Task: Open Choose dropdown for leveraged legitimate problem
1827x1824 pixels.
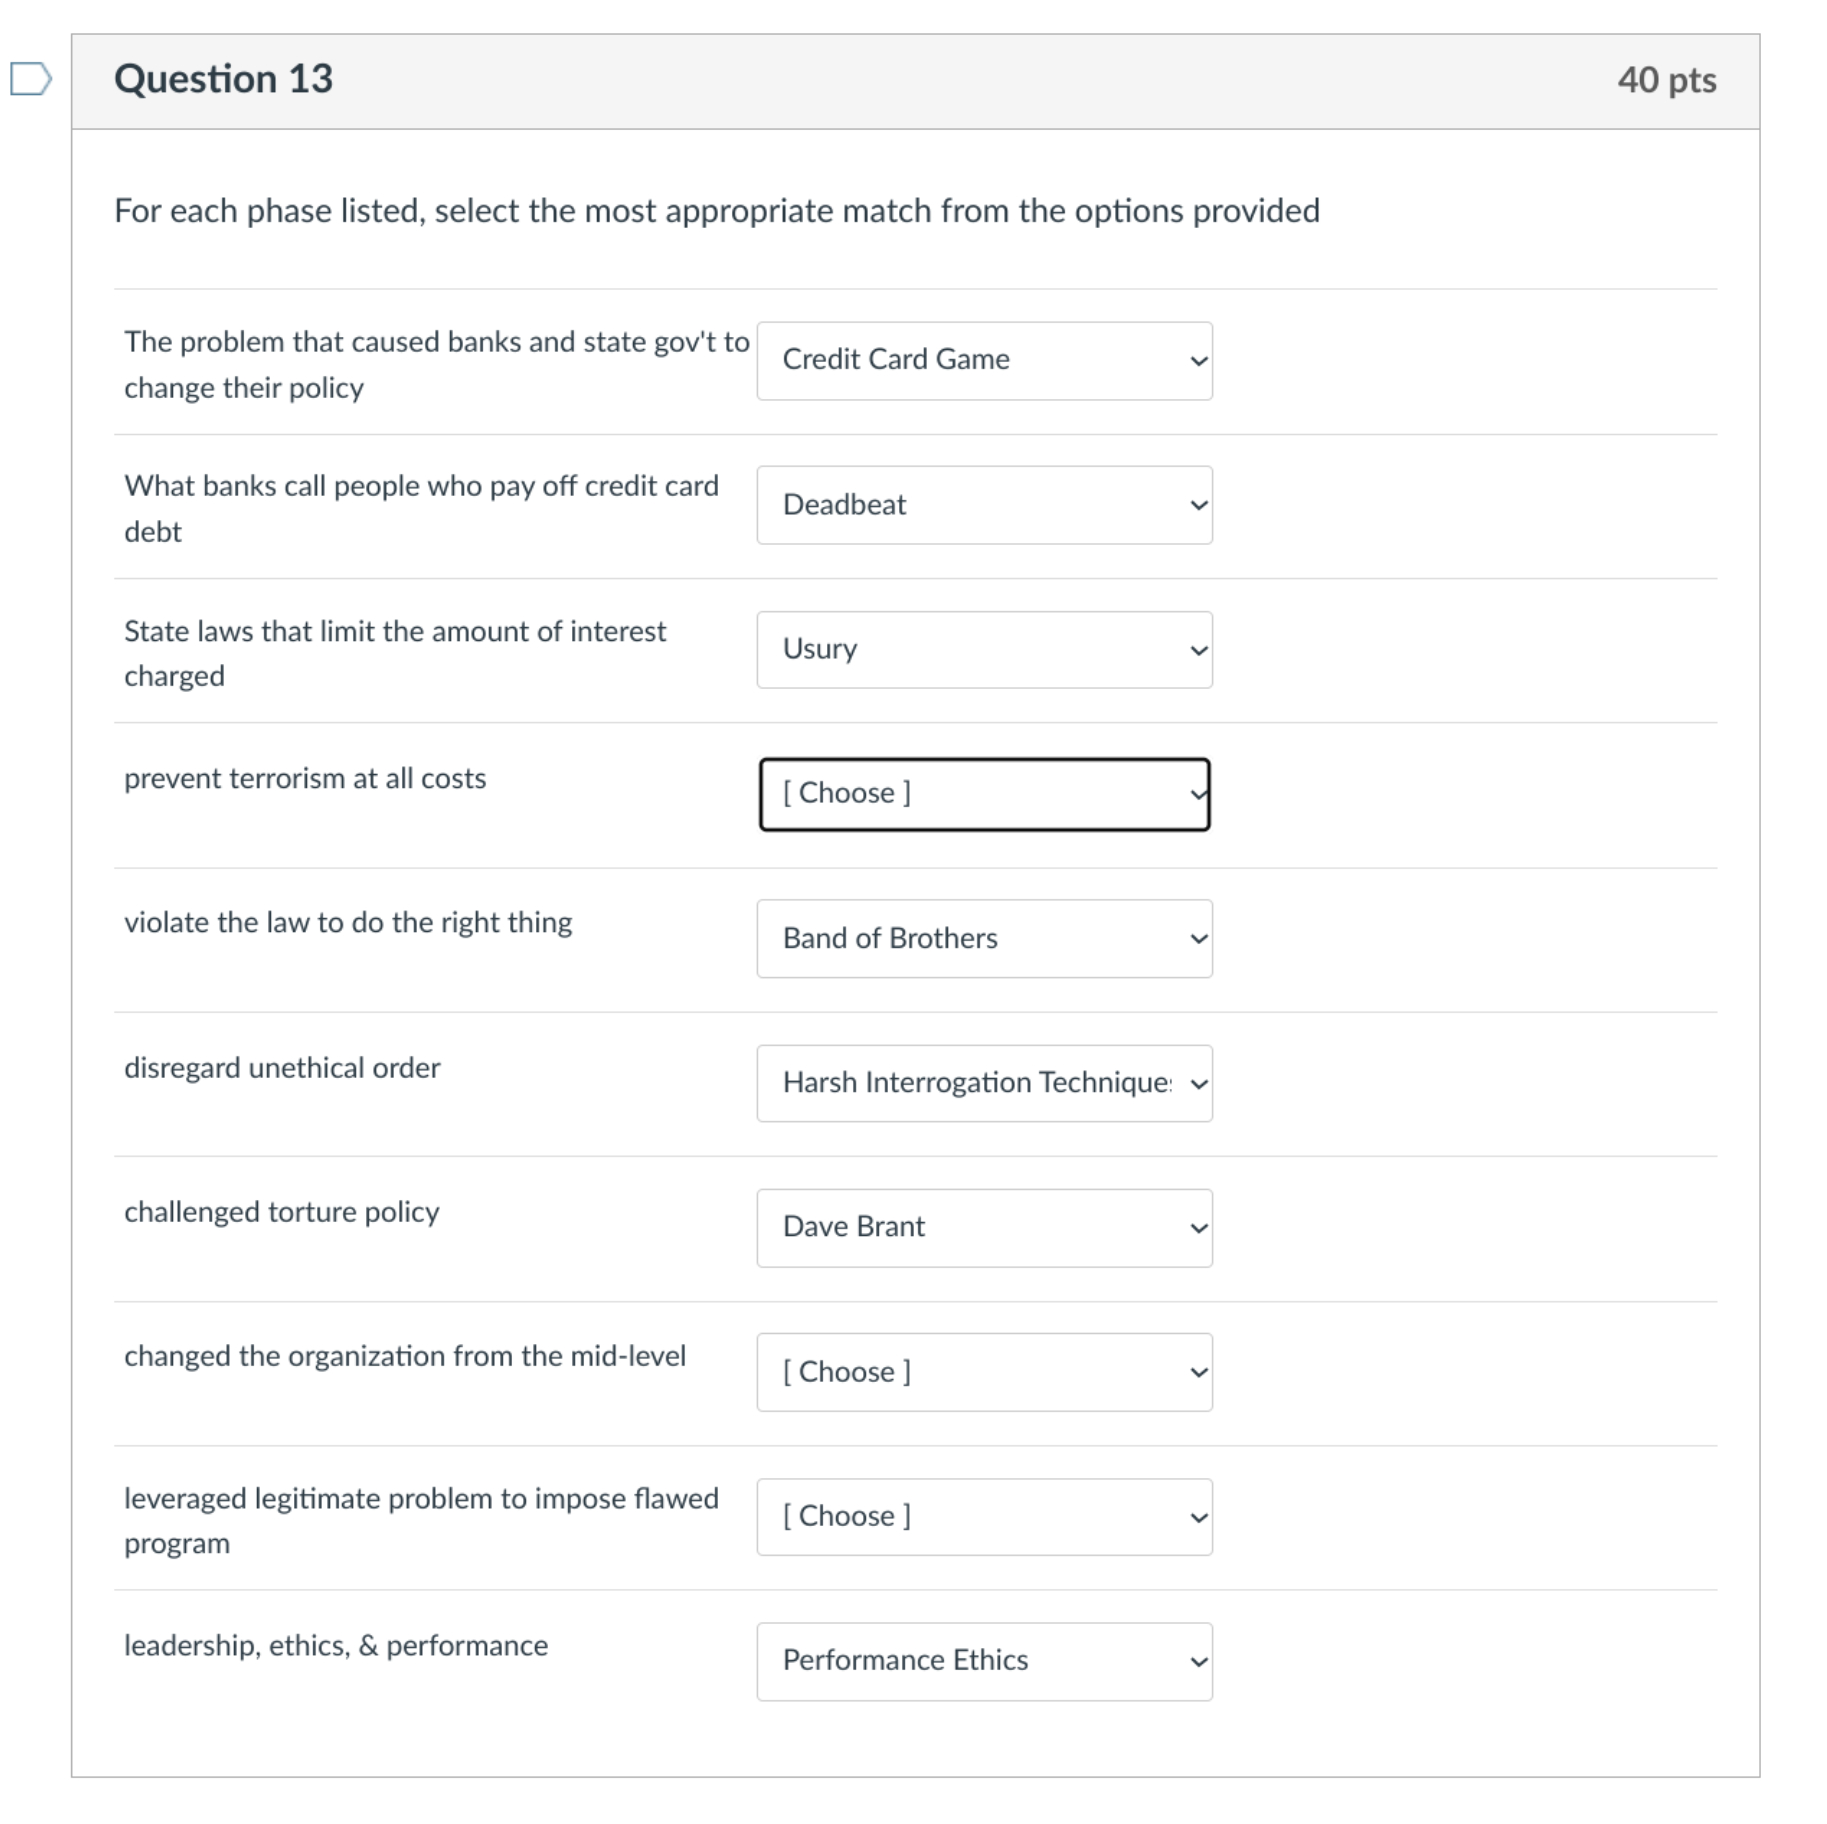Action: pyautogui.click(x=982, y=1516)
